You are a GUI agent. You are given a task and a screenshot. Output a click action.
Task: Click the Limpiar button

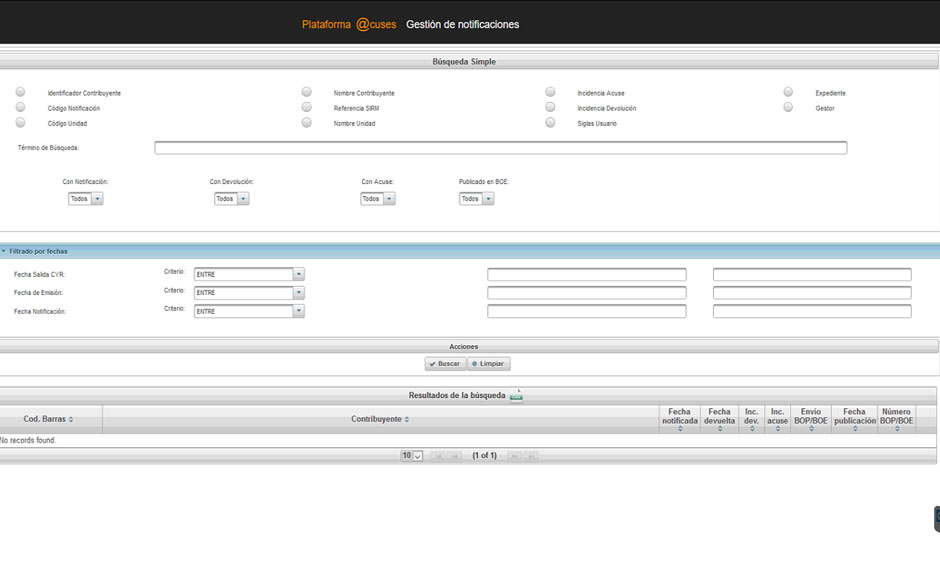pos(488,364)
